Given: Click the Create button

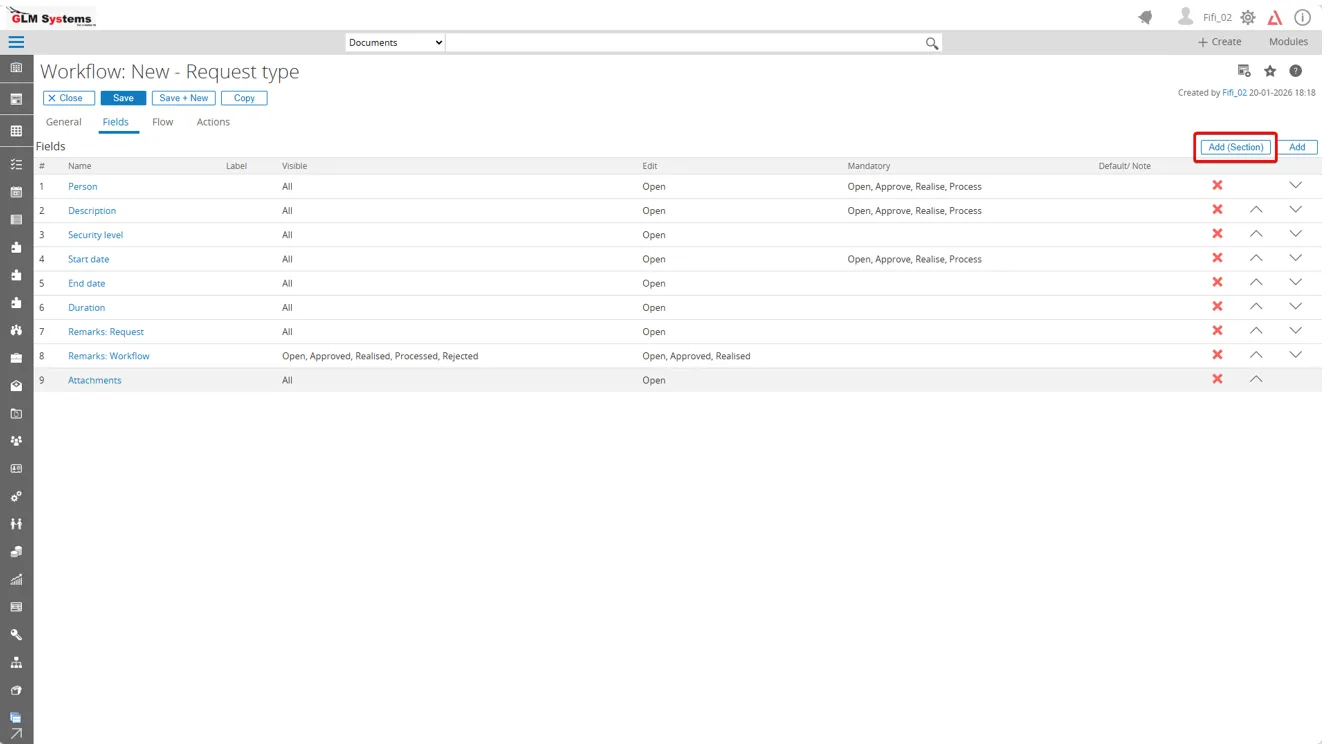Looking at the screenshot, I should 1219,42.
